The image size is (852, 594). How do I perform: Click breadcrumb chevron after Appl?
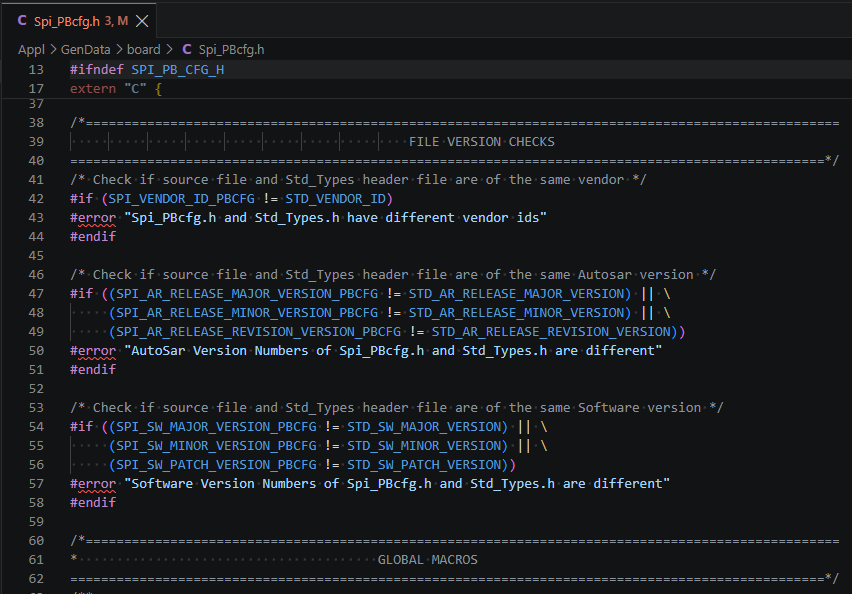click(53, 49)
